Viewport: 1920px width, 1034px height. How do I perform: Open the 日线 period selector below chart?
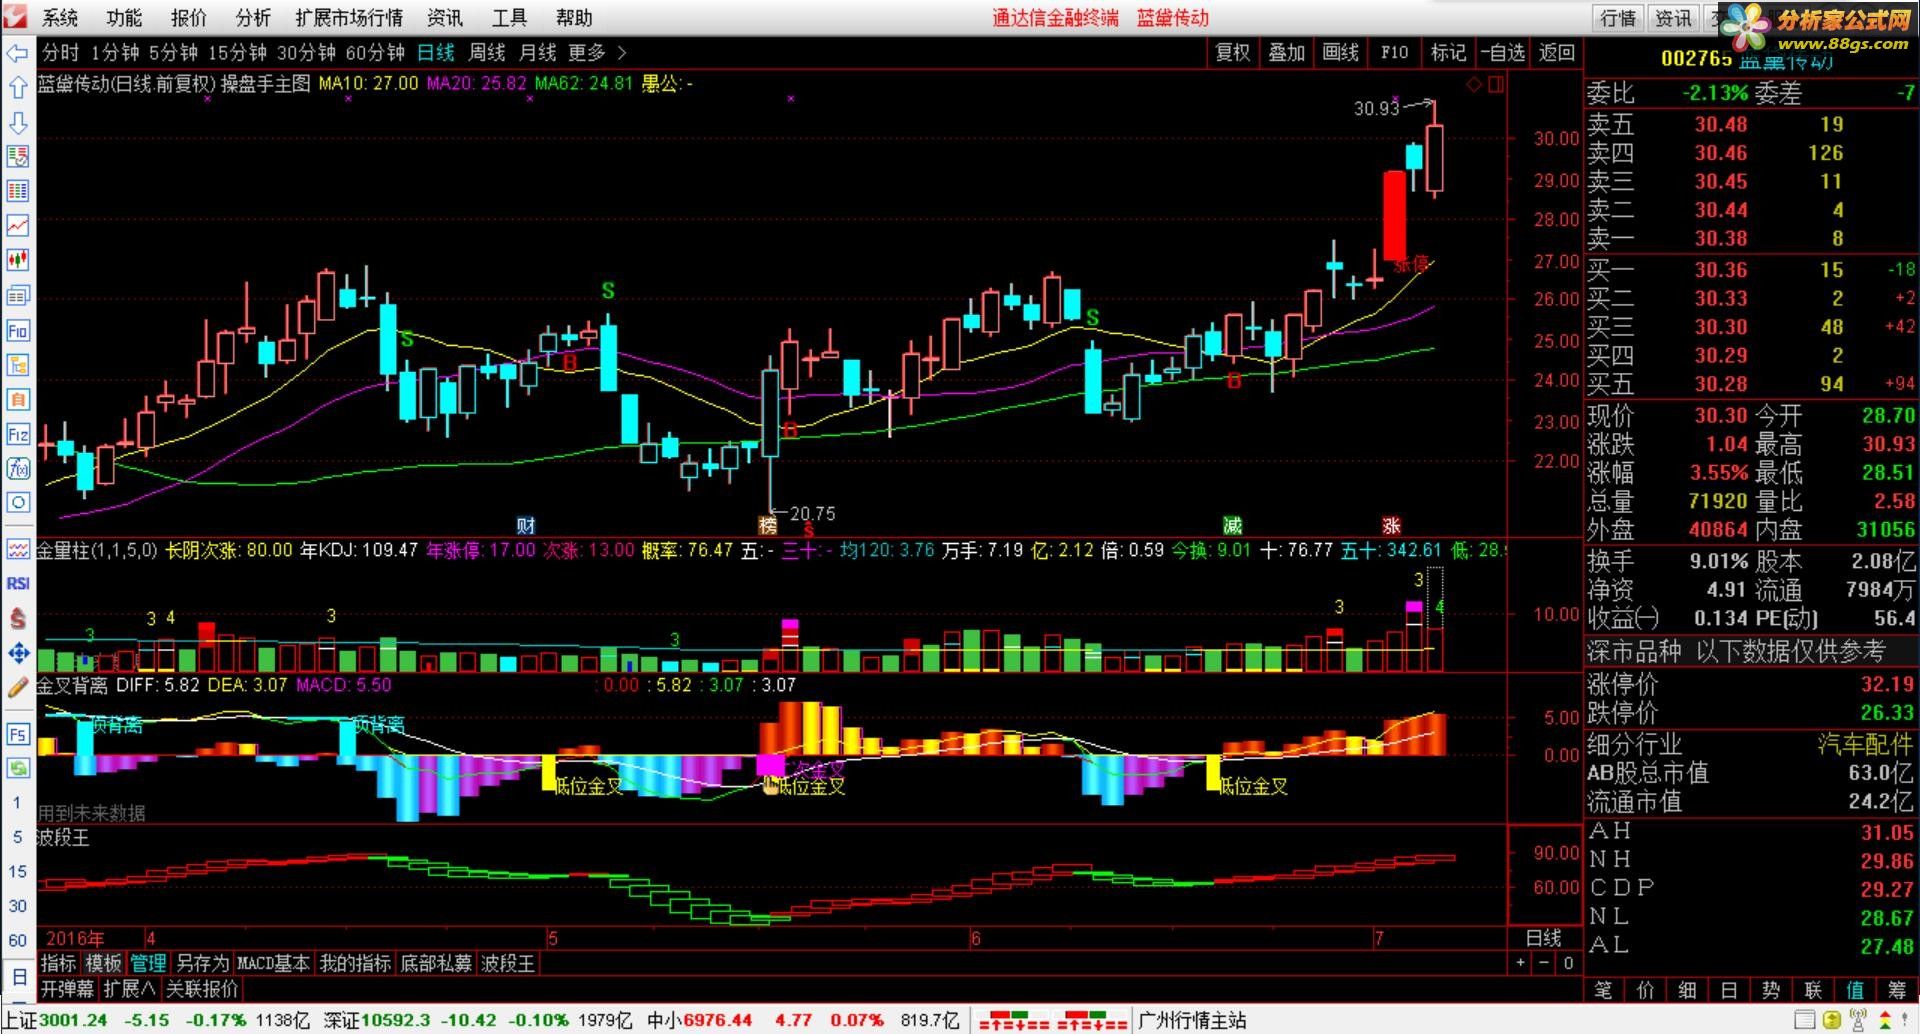pyautogui.click(x=1543, y=938)
